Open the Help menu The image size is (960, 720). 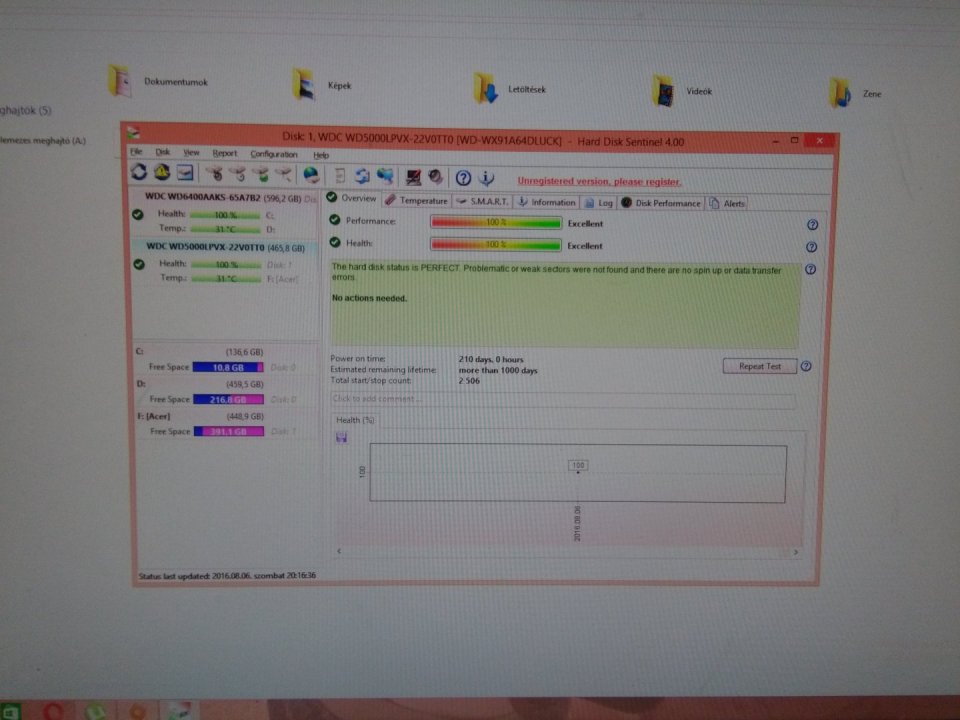(321, 155)
